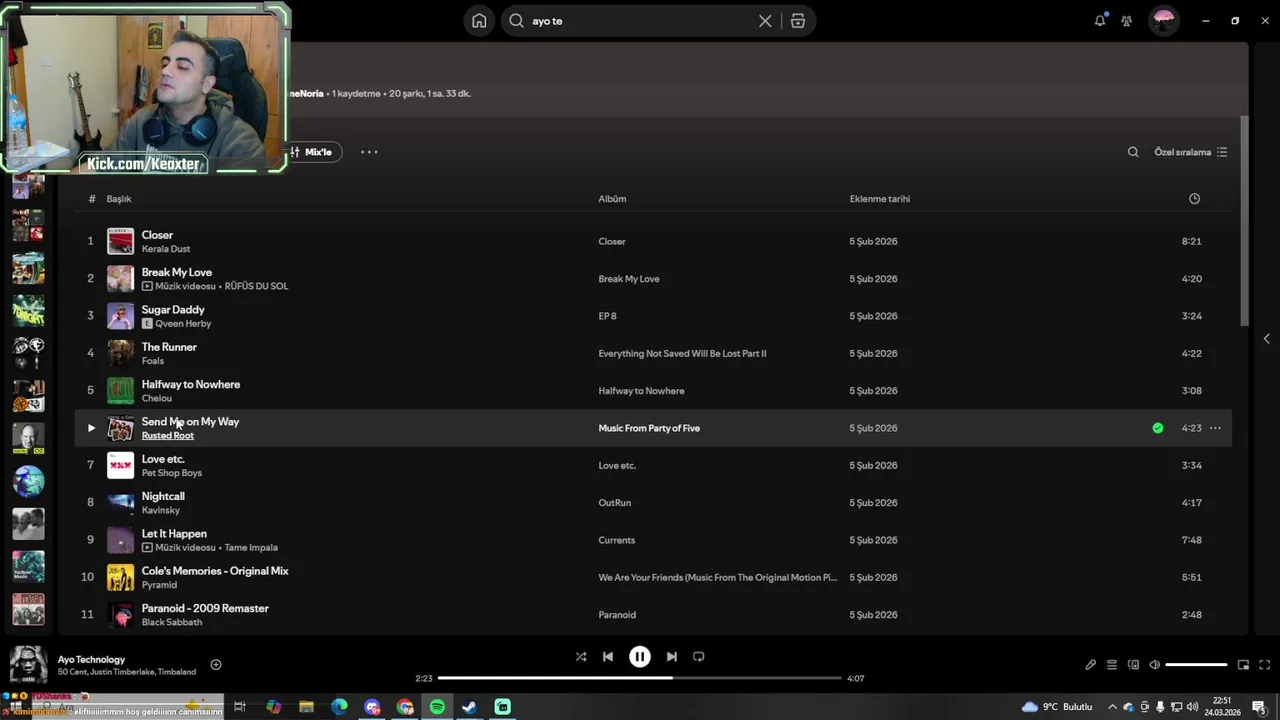The width and height of the screenshot is (1280, 720).
Task: Click the Paranoid - 2009 Remaster title
Action: pyautogui.click(x=205, y=608)
